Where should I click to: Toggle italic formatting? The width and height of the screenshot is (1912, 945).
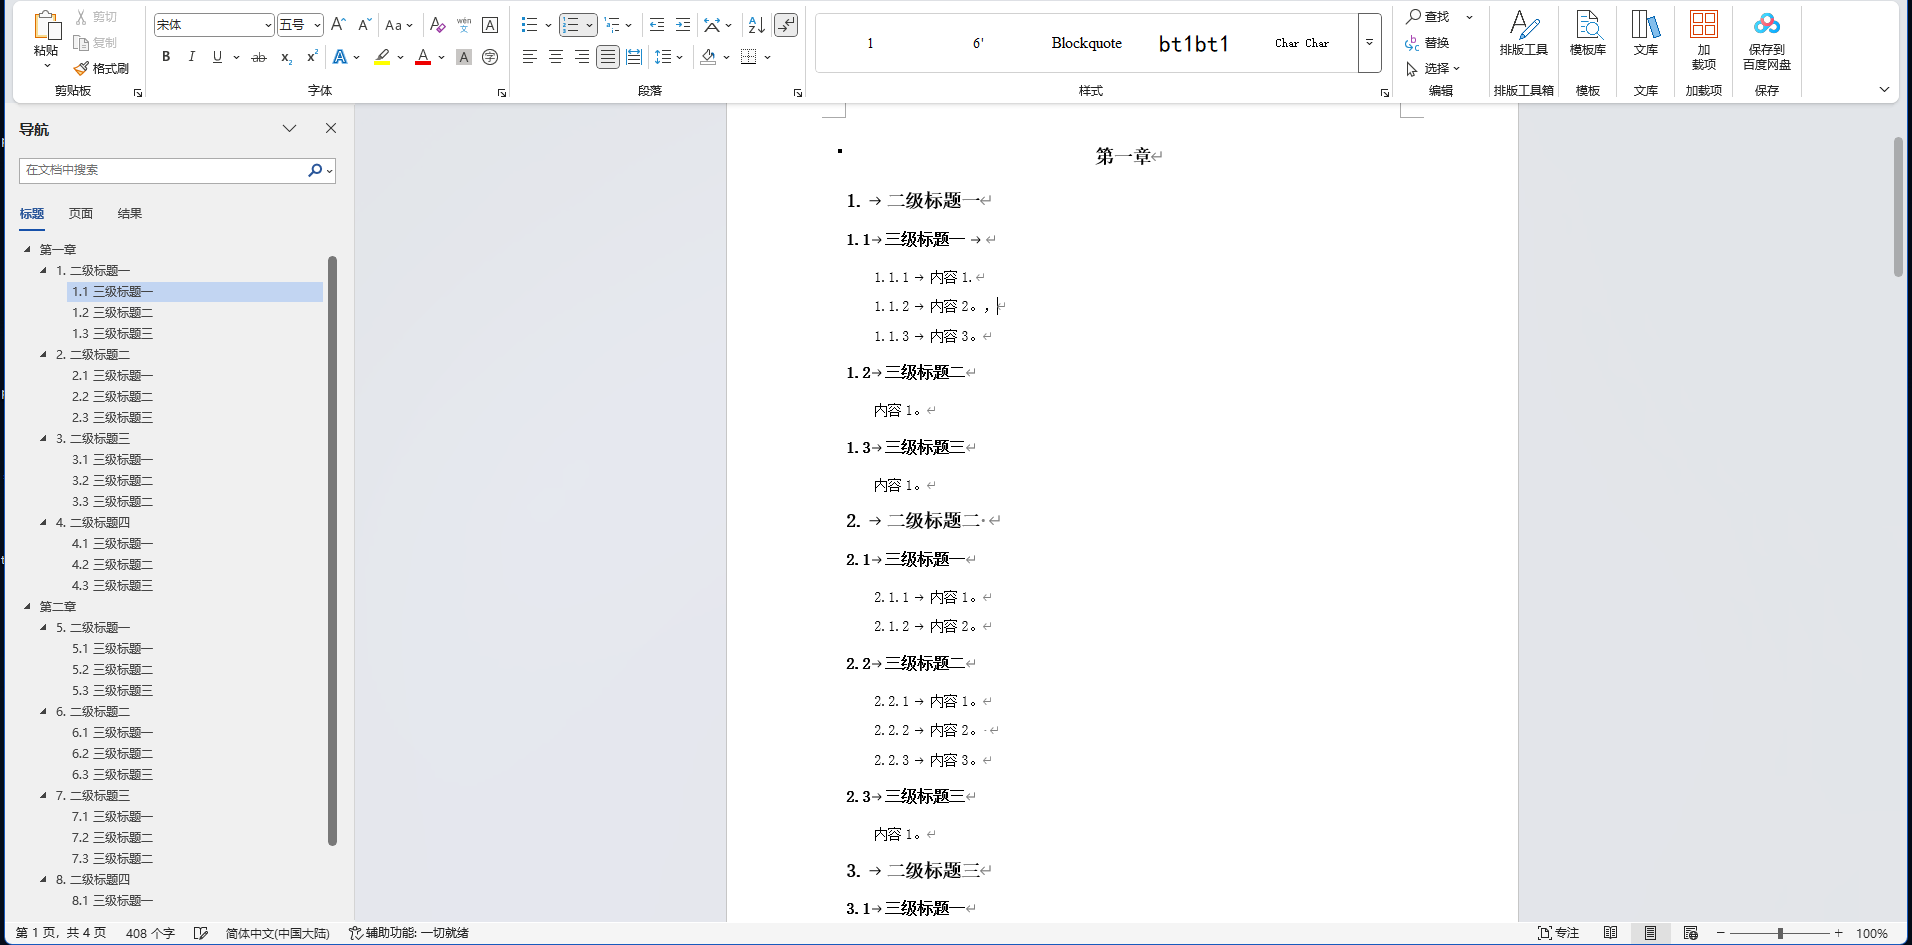[191, 57]
